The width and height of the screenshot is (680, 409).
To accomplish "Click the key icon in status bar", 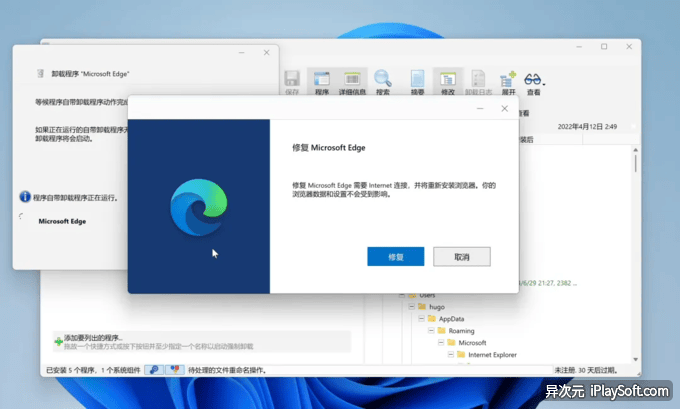I will (154, 370).
